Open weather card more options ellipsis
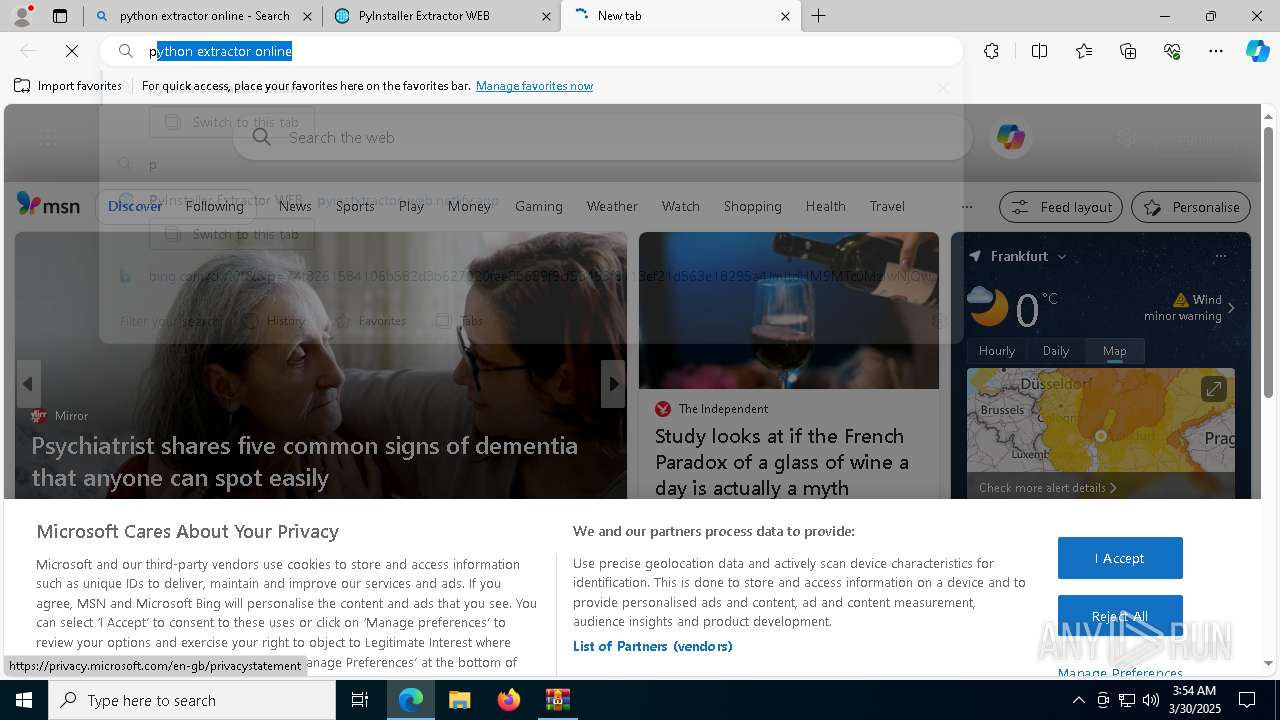 (x=1220, y=256)
